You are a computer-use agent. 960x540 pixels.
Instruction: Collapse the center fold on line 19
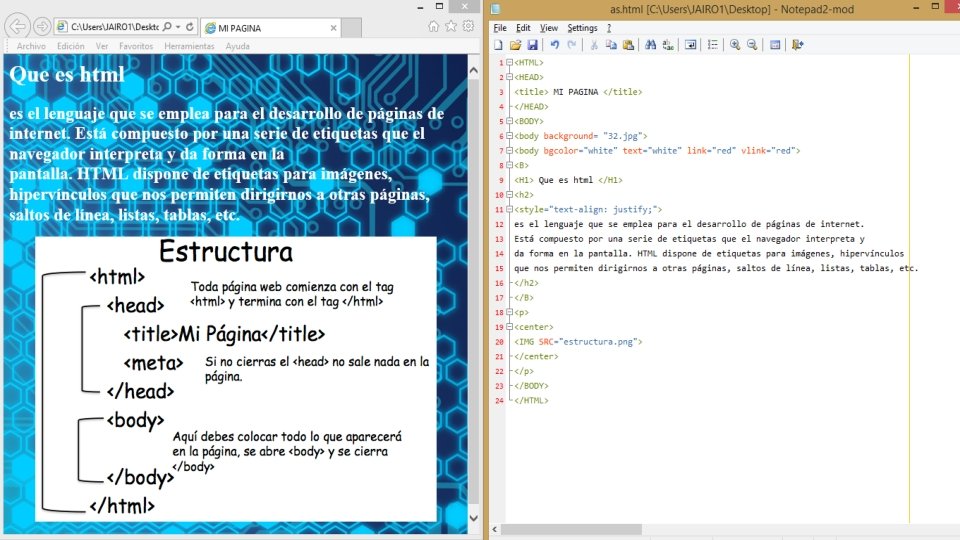coord(509,327)
